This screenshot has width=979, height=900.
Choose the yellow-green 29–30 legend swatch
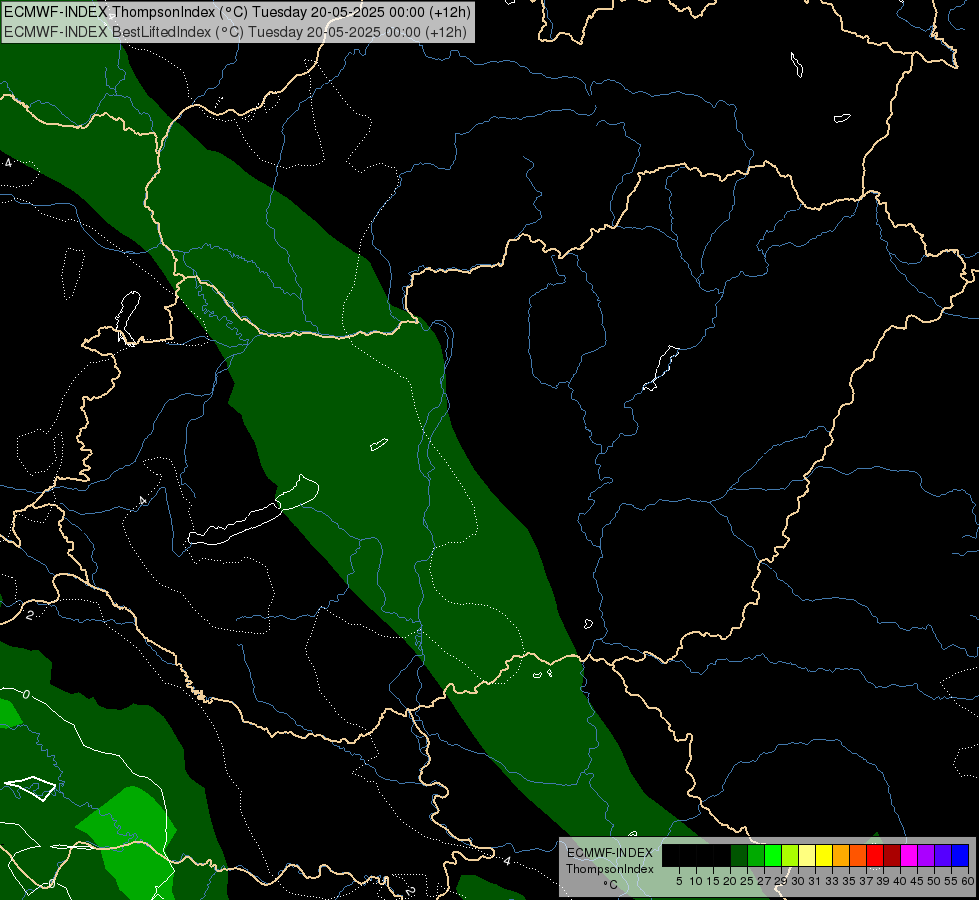[790, 855]
